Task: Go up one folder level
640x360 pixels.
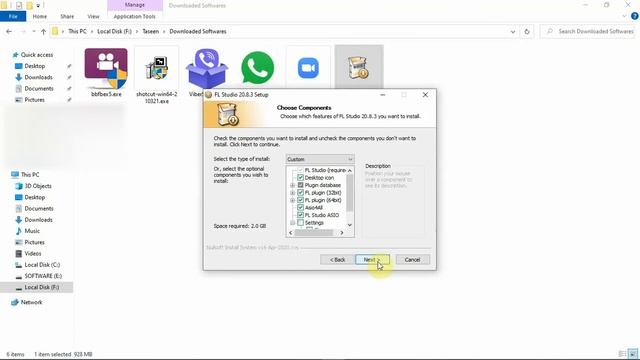Action: (x=43, y=31)
